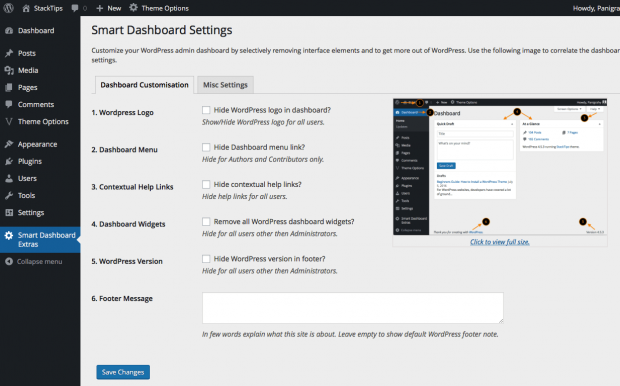Click the 'Smart Dashboard Settings' heading

(x=162, y=30)
